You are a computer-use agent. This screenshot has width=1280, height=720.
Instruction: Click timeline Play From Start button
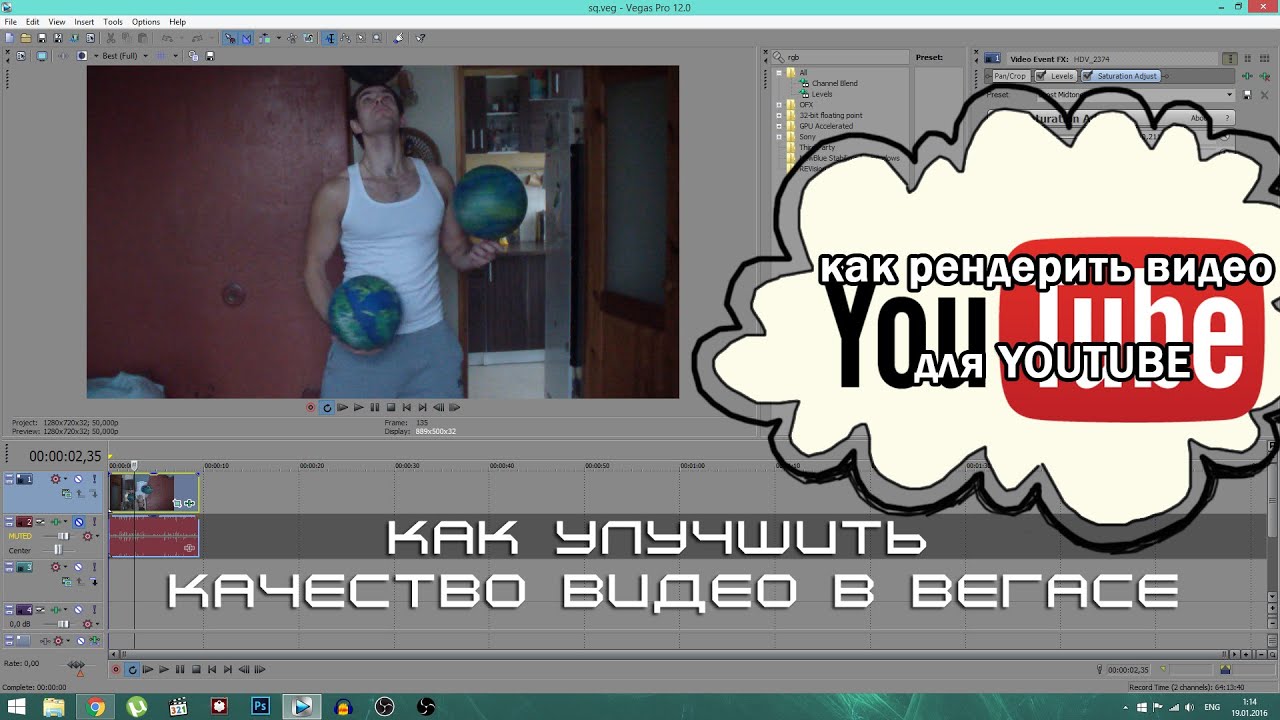click(148, 669)
